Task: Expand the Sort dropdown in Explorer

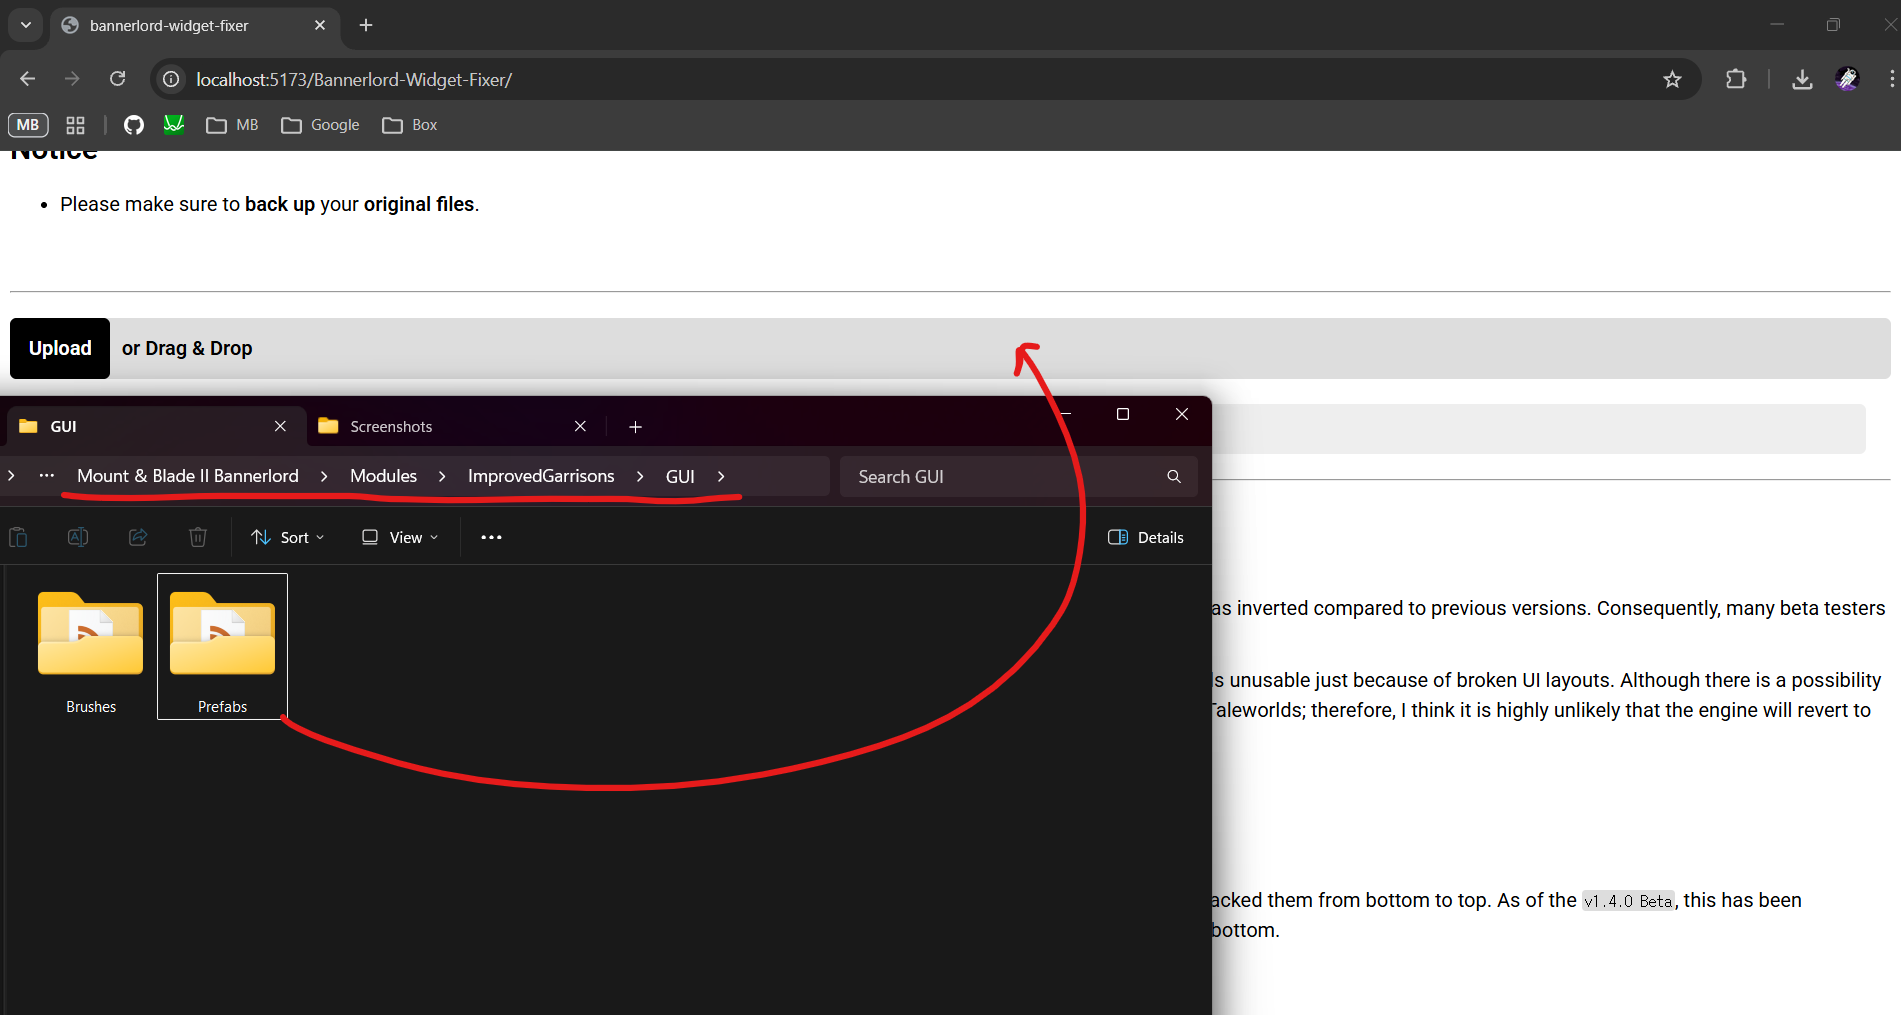Action: pos(288,537)
